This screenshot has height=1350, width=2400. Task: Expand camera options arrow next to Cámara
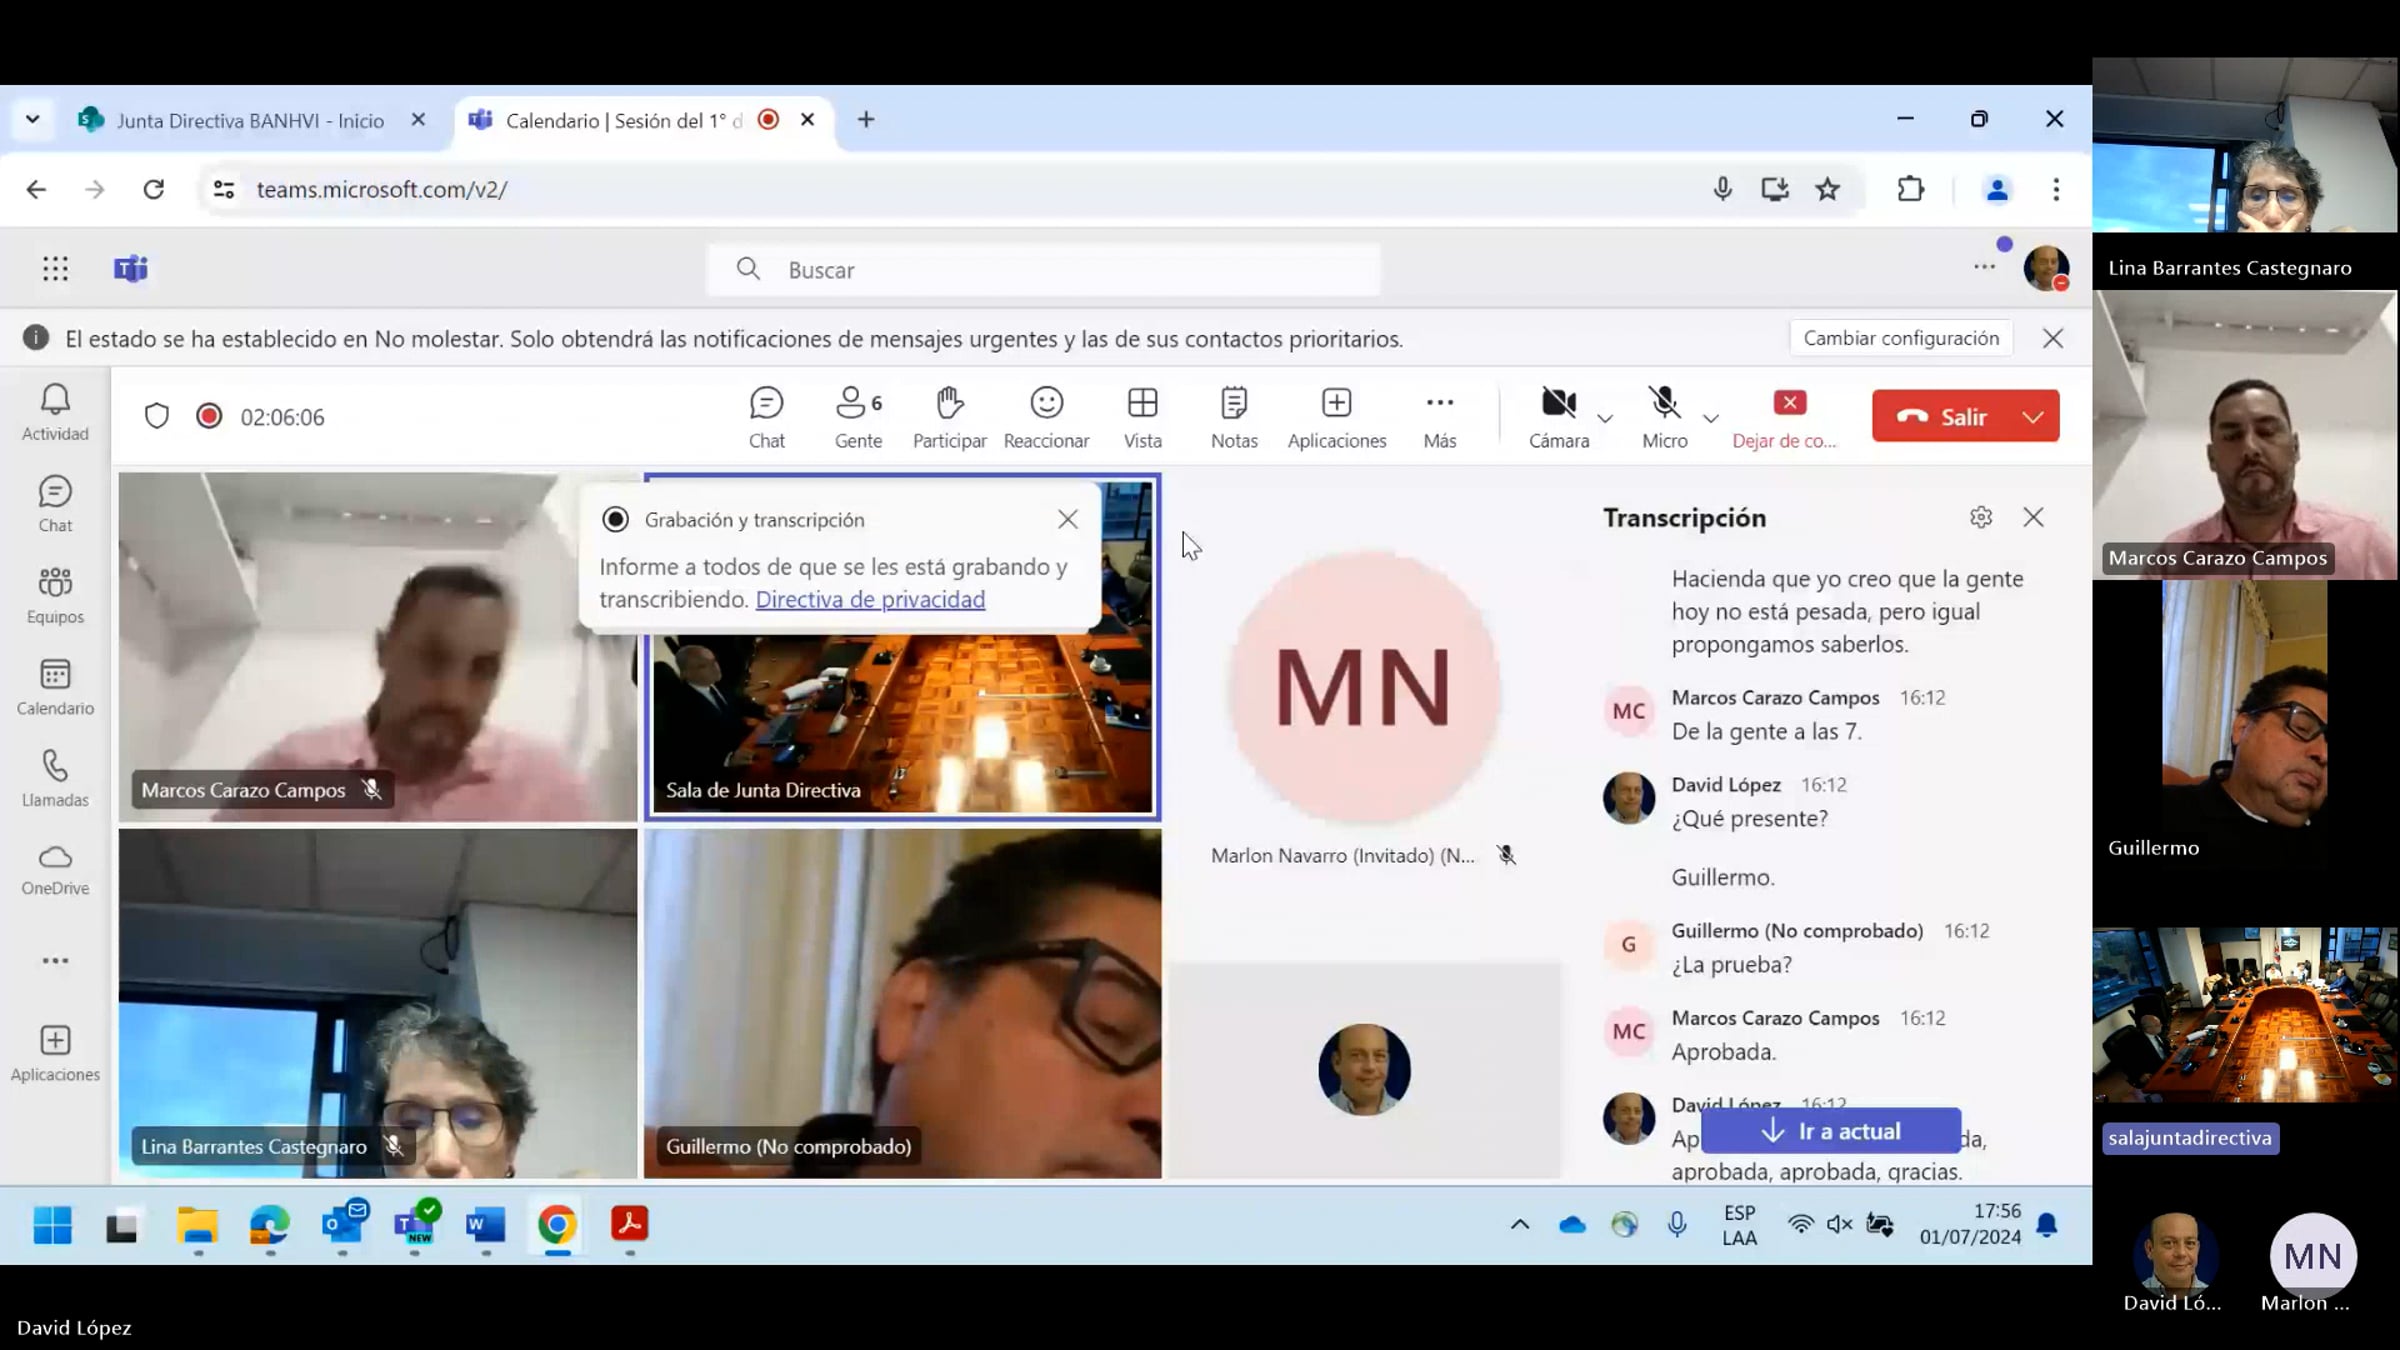pyautogui.click(x=1606, y=418)
